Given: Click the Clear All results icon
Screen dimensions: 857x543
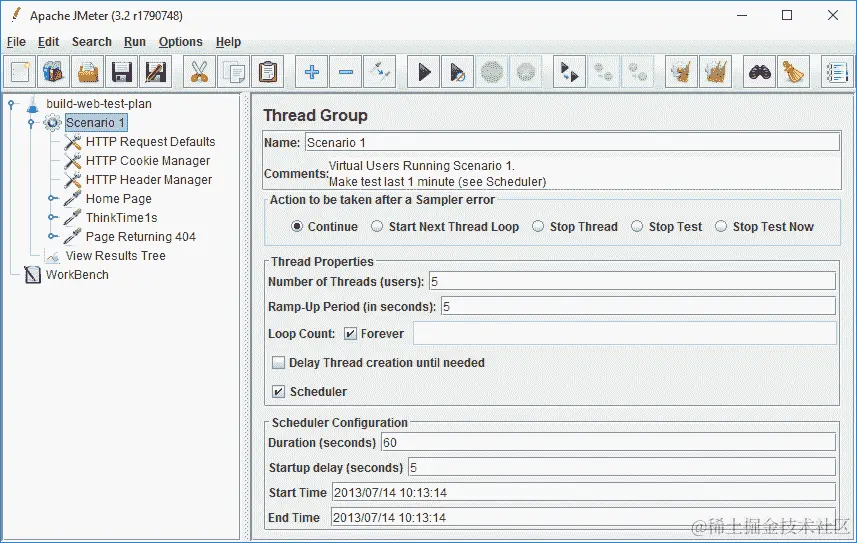Looking at the screenshot, I should (715, 72).
